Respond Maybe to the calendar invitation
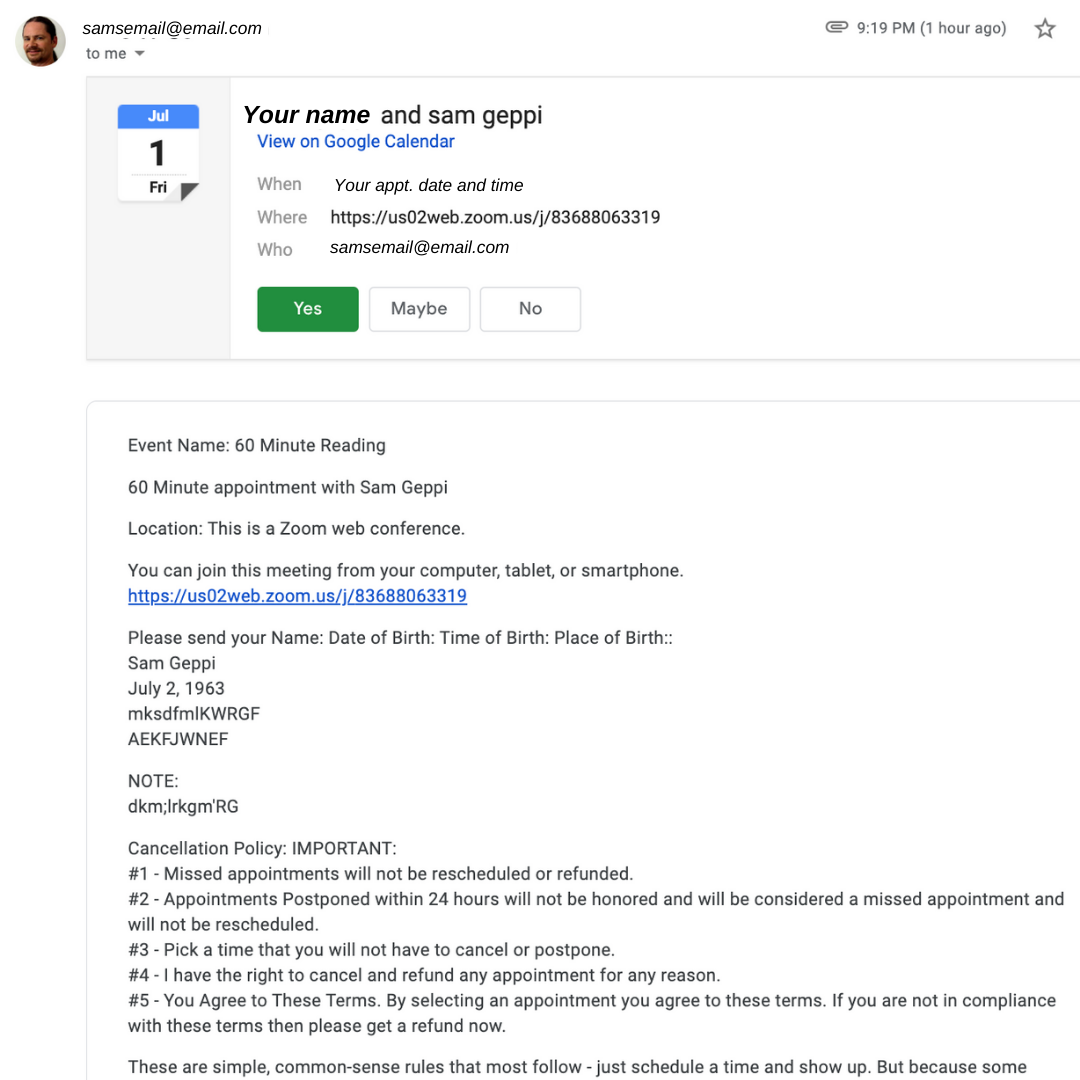Screen dimensions: 1080x1080 (419, 309)
